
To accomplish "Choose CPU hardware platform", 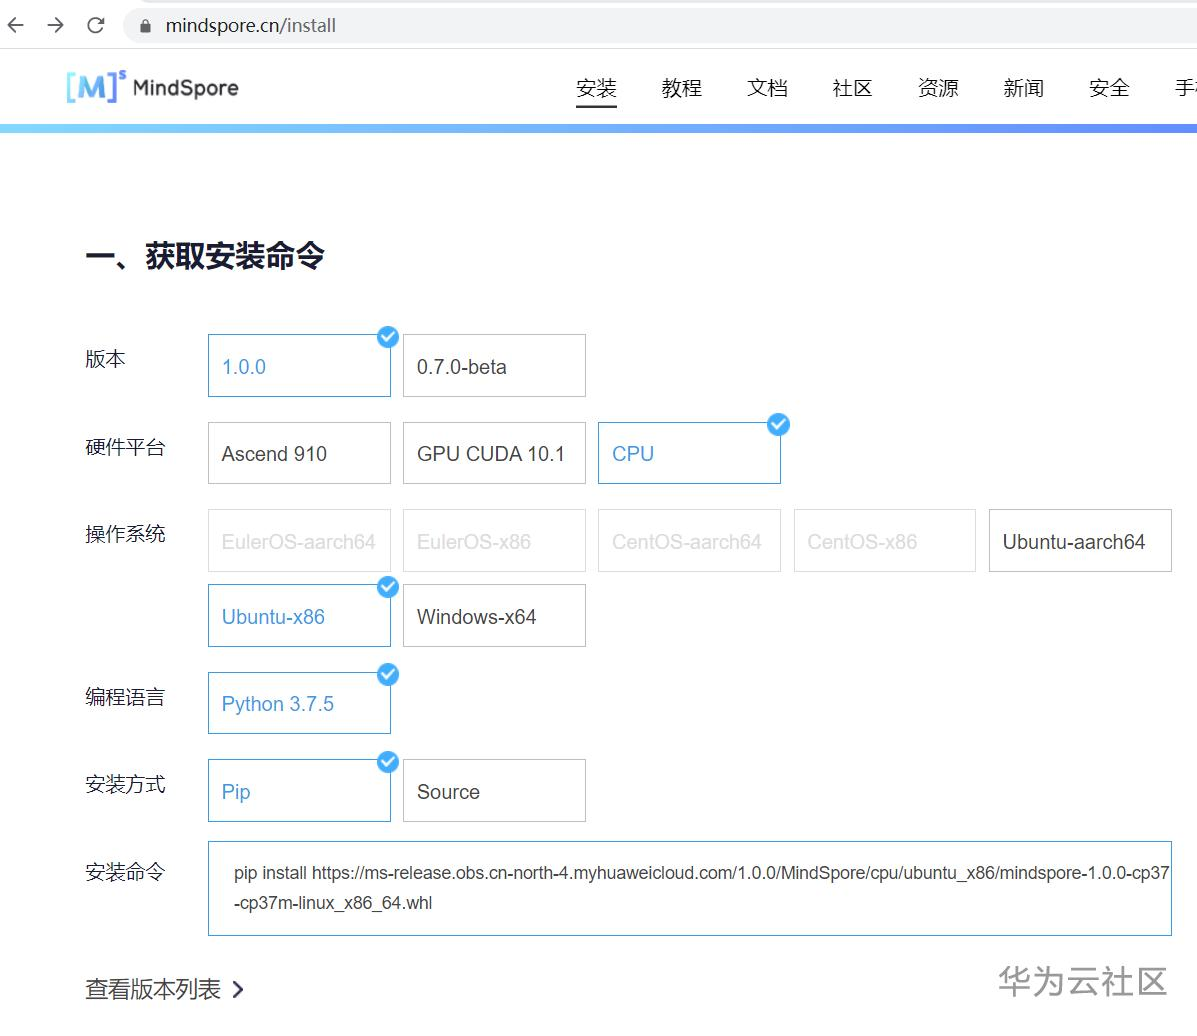I will [689, 453].
